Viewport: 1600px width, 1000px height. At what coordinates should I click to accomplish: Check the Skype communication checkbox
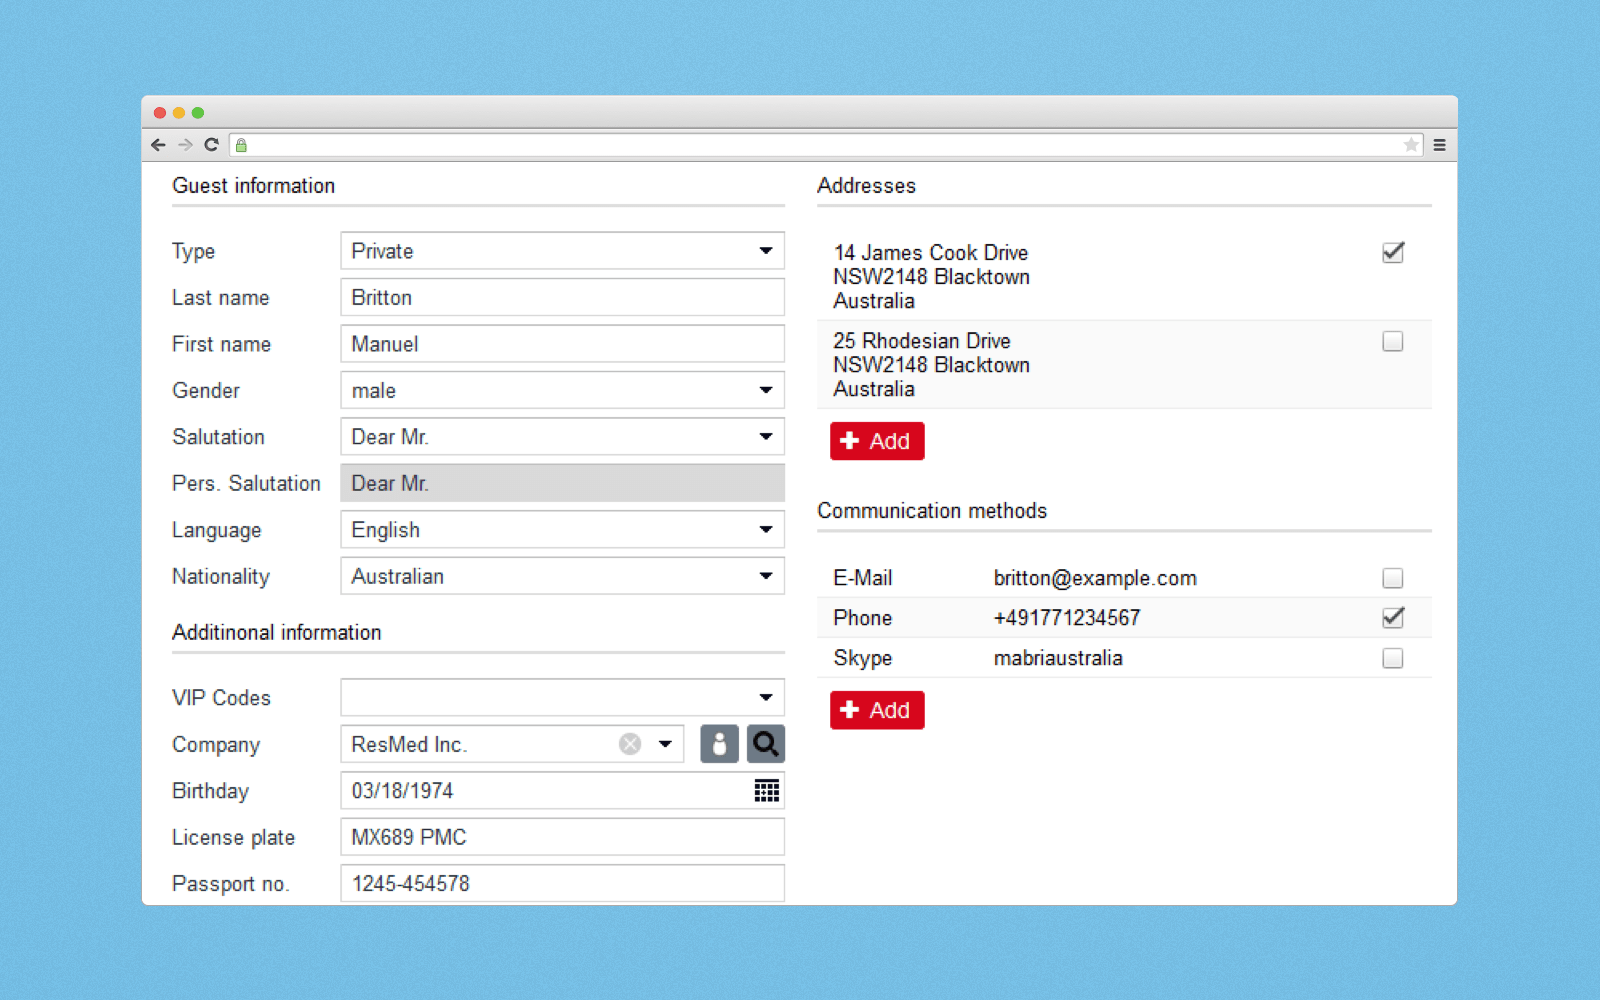point(1393,658)
